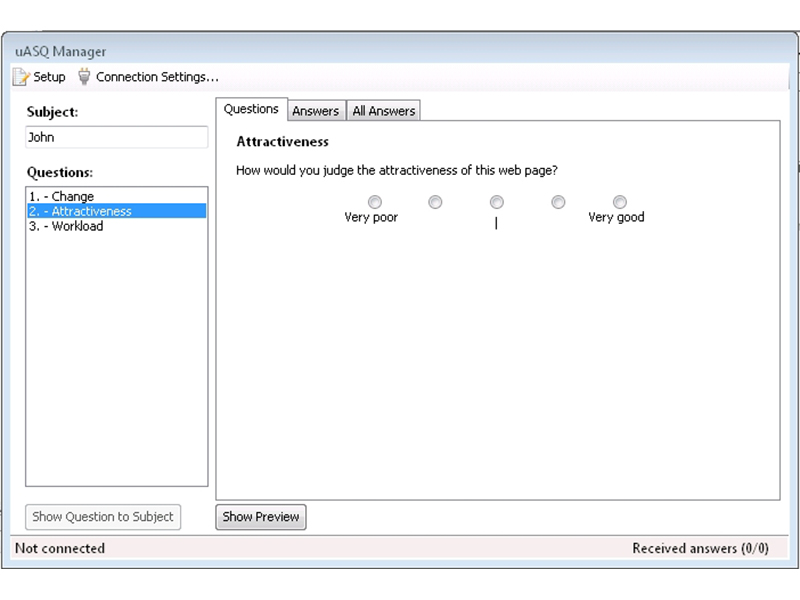Click the Setup pencil-and-paper icon
800x600 pixels.
[x=21, y=77]
